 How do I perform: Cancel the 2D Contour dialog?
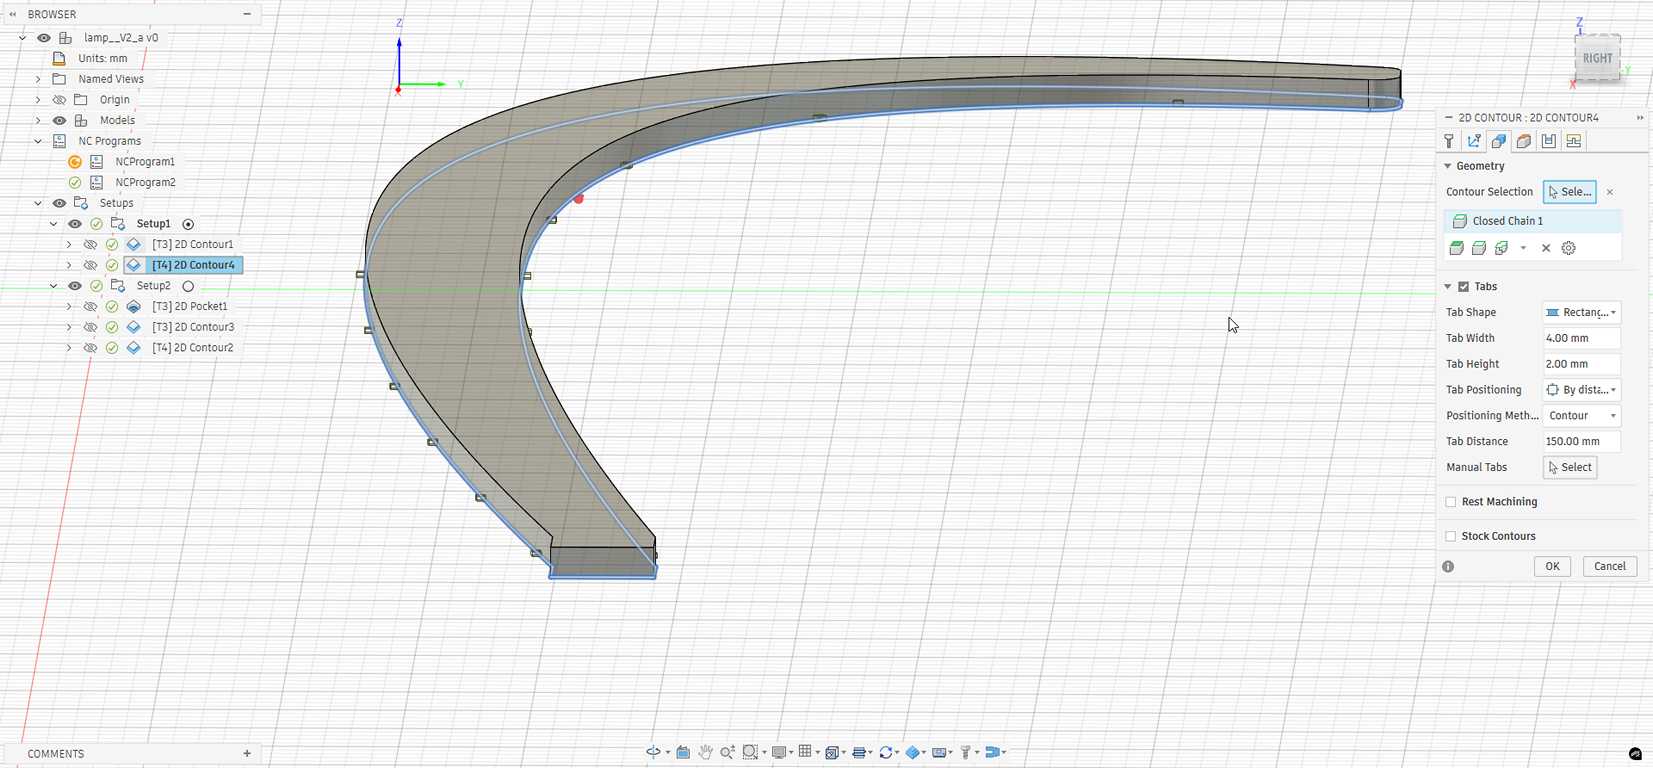(1609, 566)
